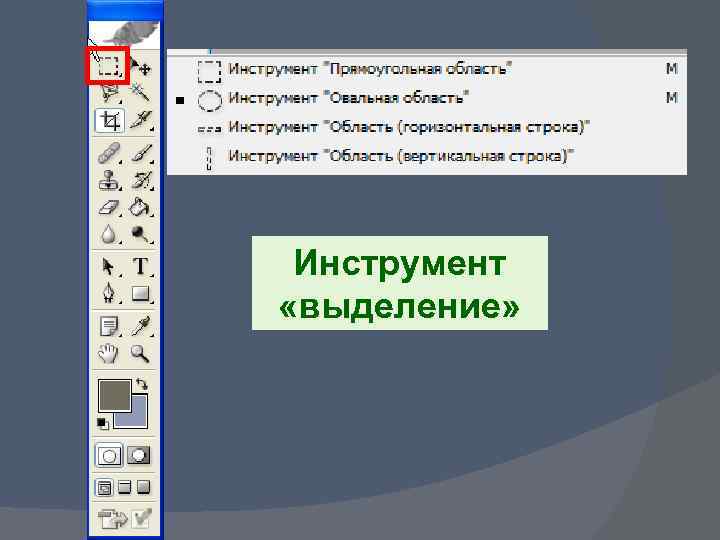Select the Hand tool
Image resolution: width=720 pixels, height=540 pixels.
108,353
